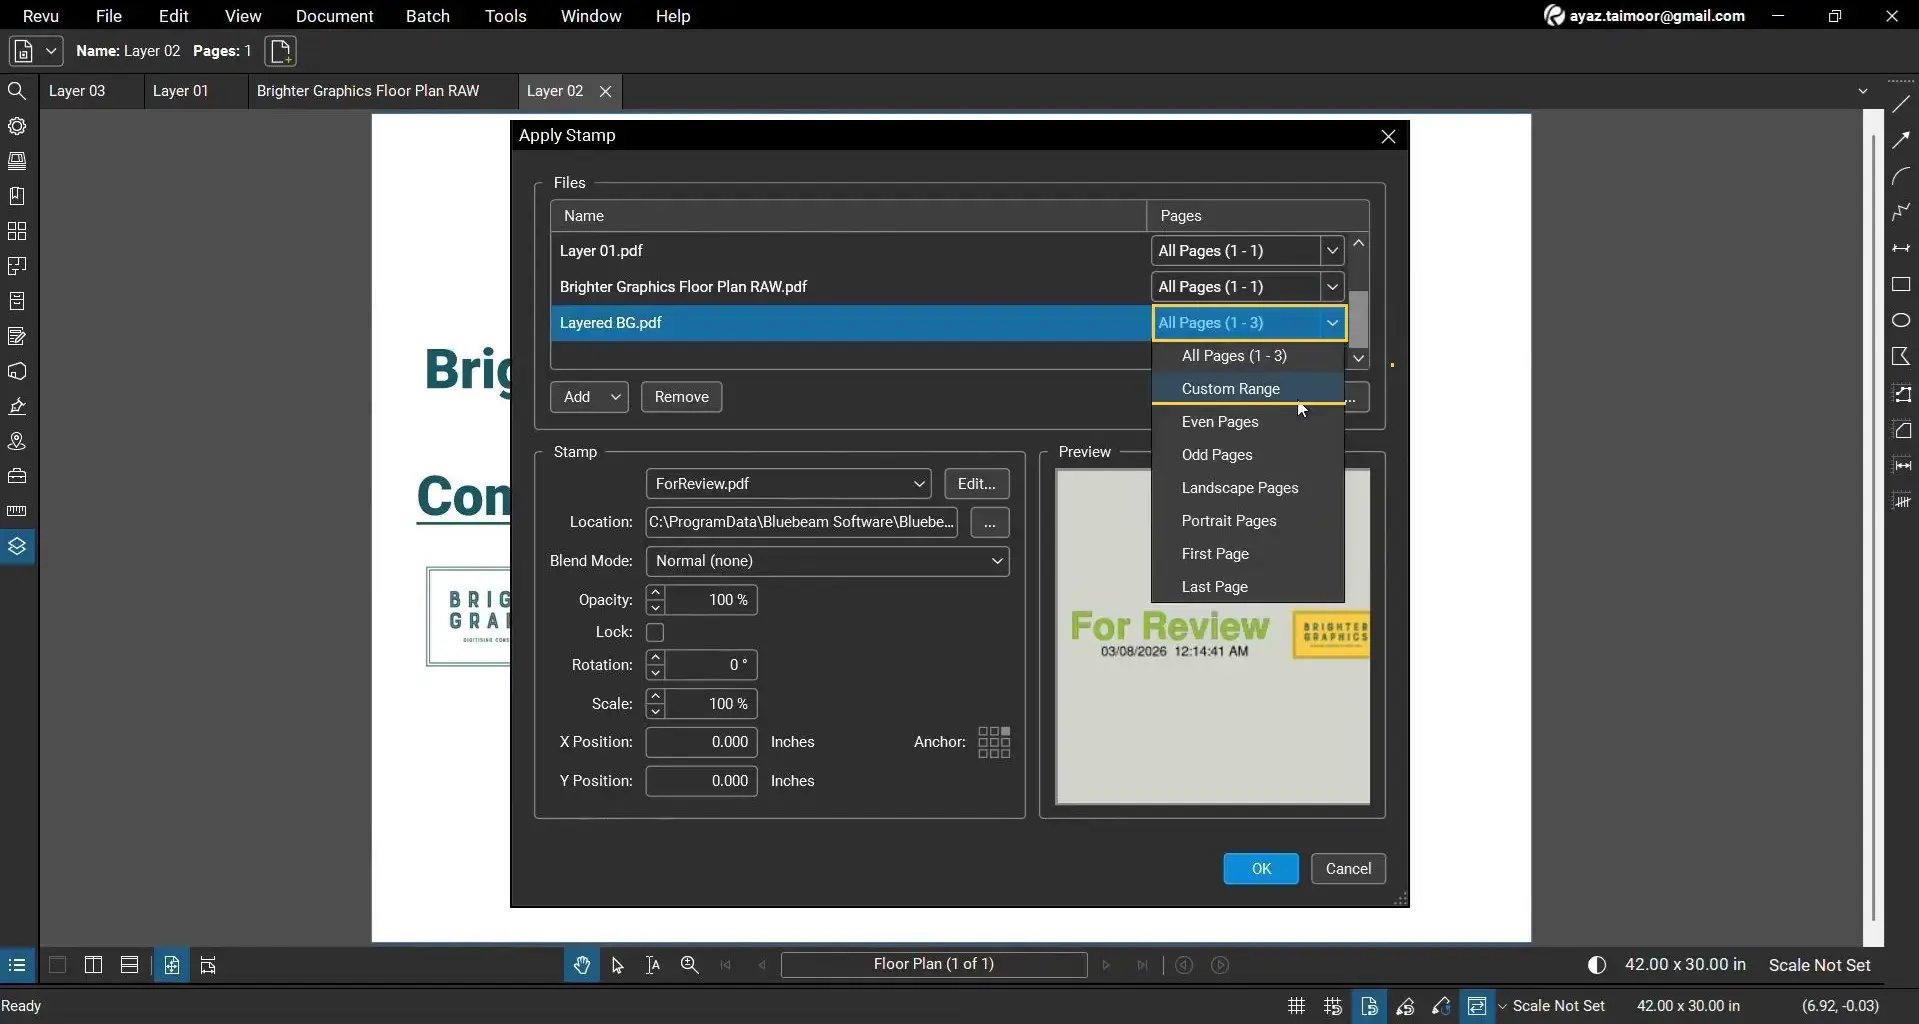Activate the Zoom tool
The width and height of the screenshot is (1919, 1024).
[x=689, y=965]
